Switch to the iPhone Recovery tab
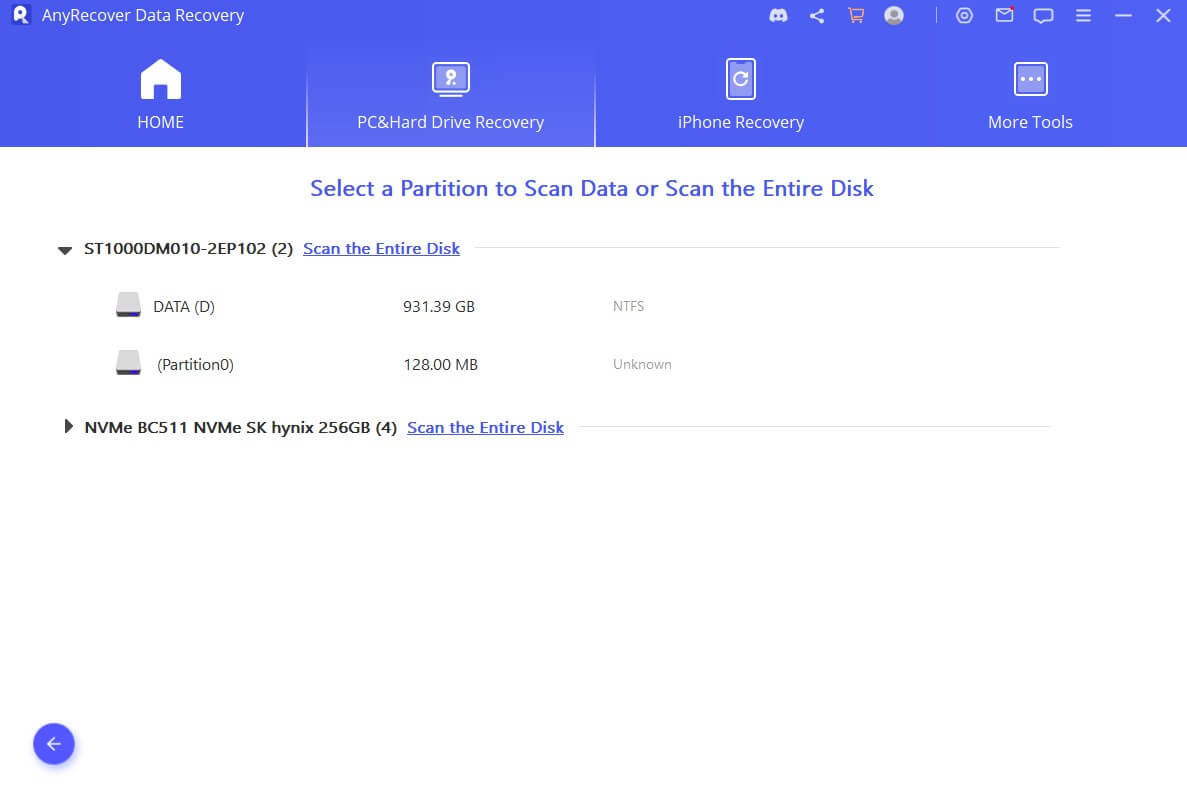Screen dimensions: 1187x790 740,96
